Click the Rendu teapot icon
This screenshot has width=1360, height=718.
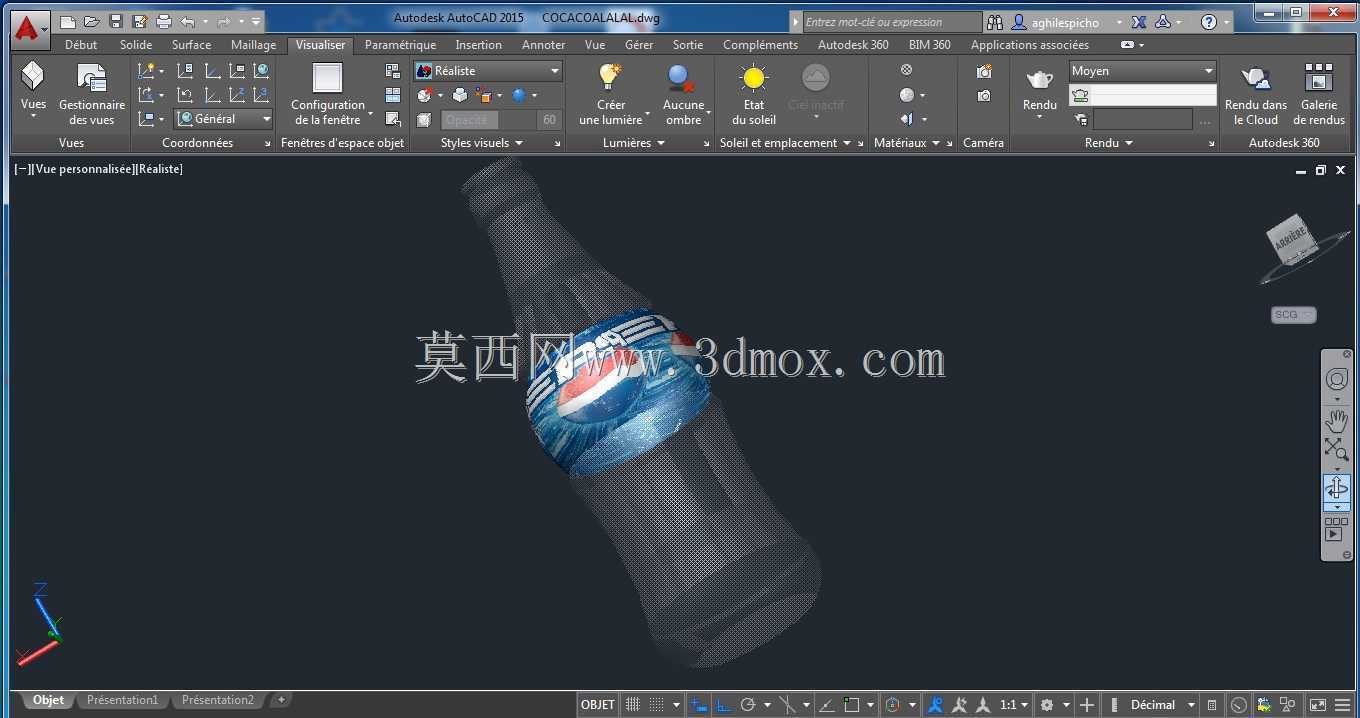(x=1040, y=80)
